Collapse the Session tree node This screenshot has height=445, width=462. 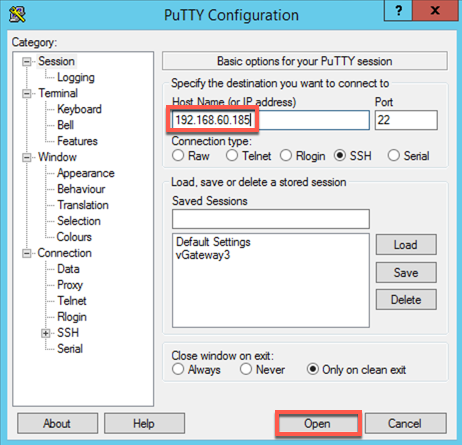(x=26, y=62)
